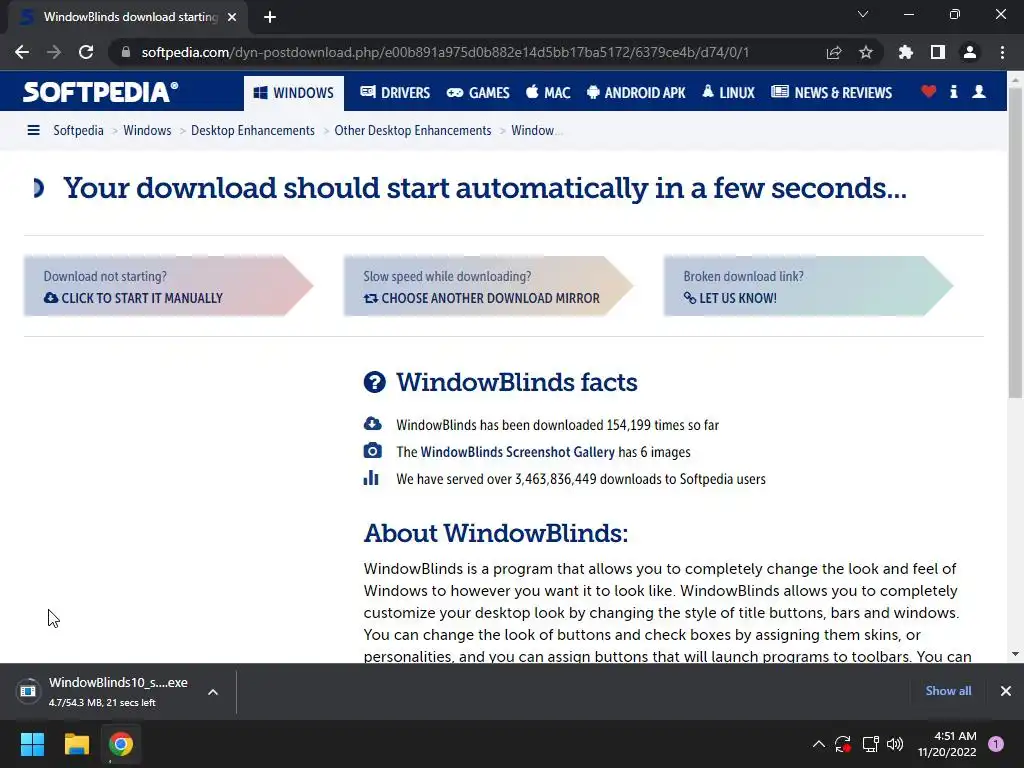Click the info icon in Softpedia header
The image size is (1024, 768).
click(x=953, y=92)
